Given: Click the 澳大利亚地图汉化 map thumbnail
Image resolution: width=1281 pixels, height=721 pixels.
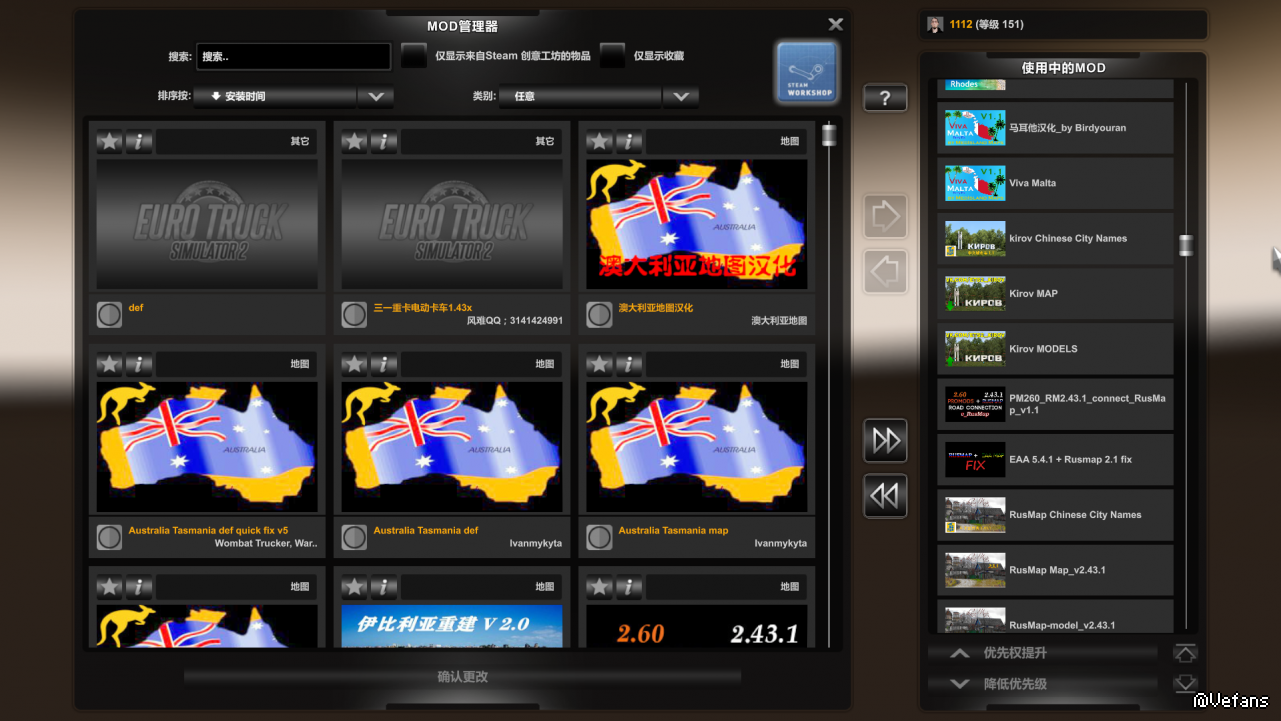Looking at the screenshot, I should 697,224.
